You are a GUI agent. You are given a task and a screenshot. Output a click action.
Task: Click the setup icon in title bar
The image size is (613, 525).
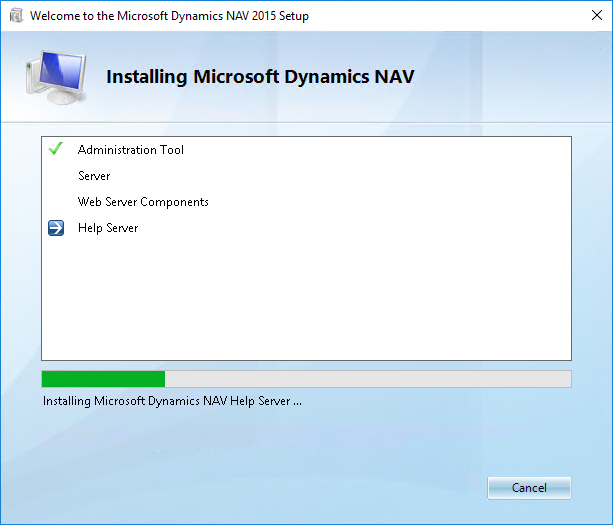tap(16, 16)
